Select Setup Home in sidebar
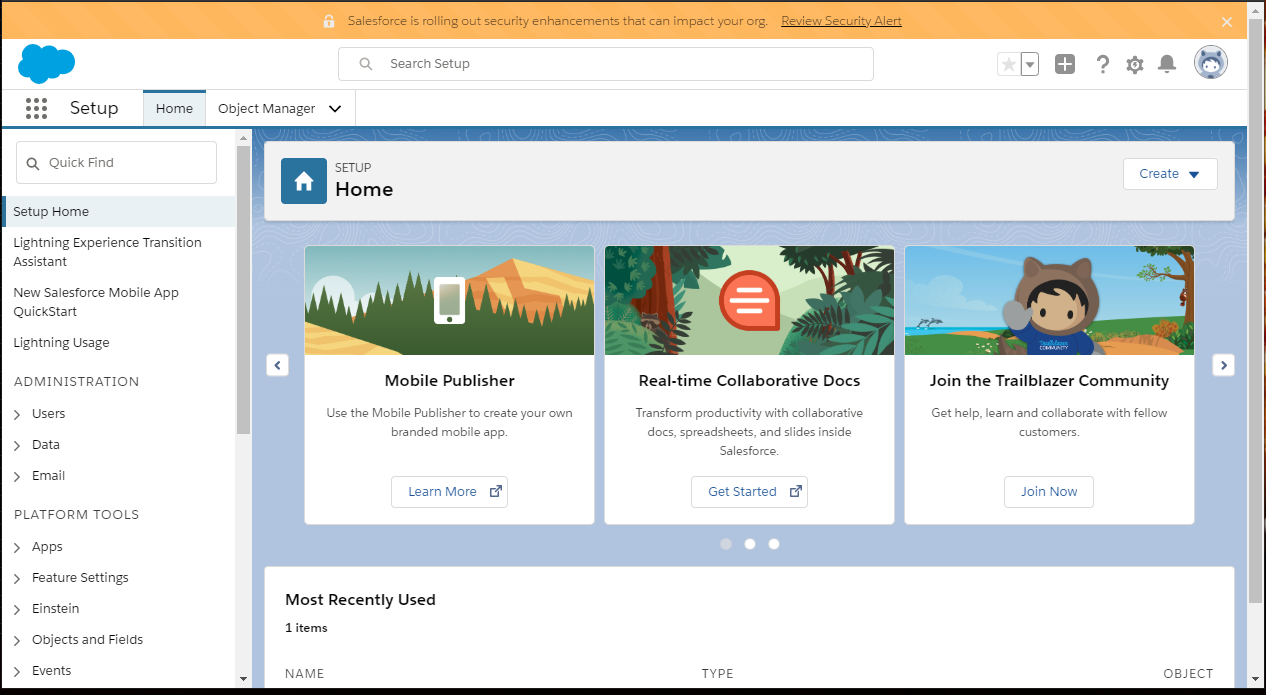The image size is (1266, 695). [x=119, y=212]
